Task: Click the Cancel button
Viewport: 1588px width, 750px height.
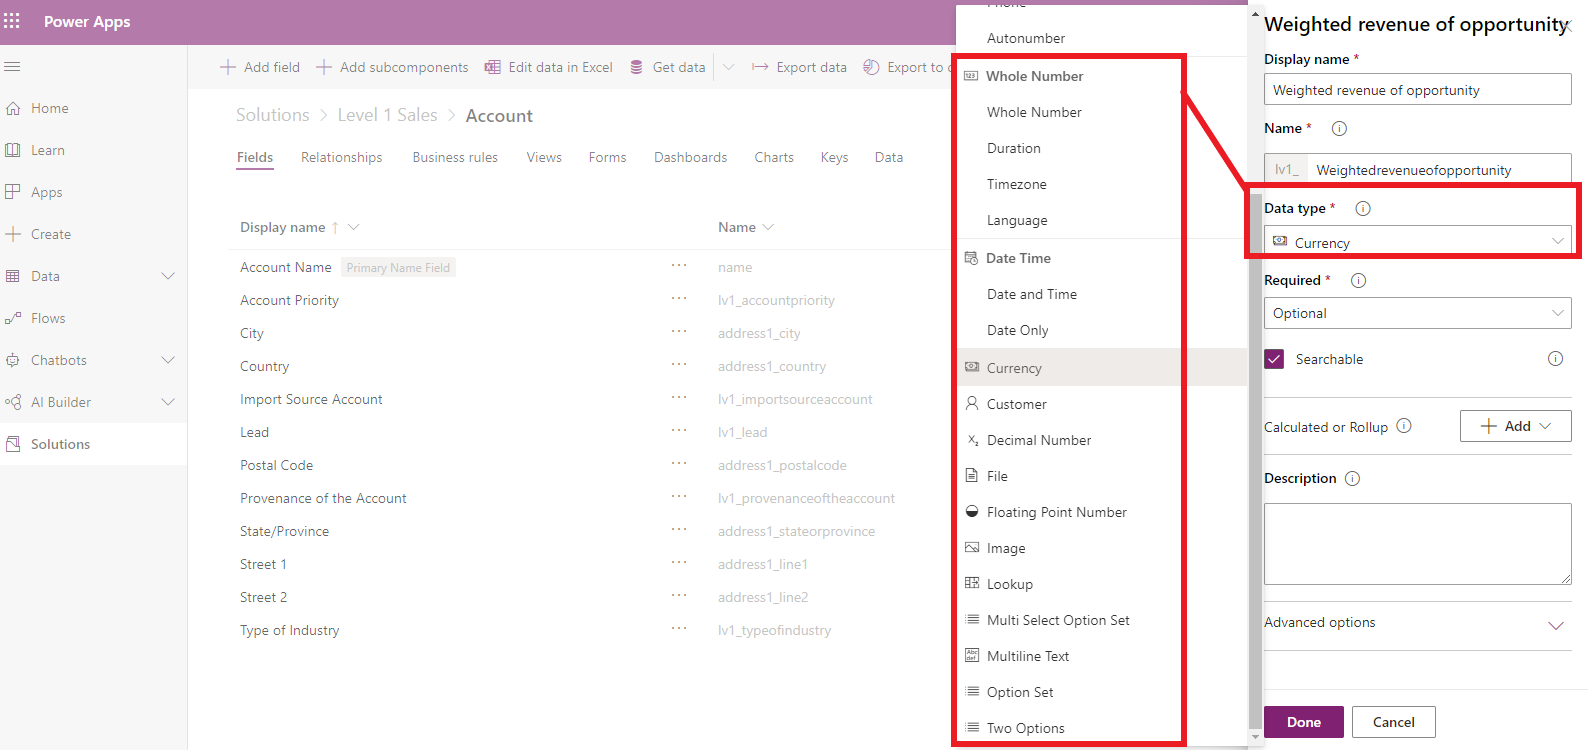Action: coord(1394,722)
